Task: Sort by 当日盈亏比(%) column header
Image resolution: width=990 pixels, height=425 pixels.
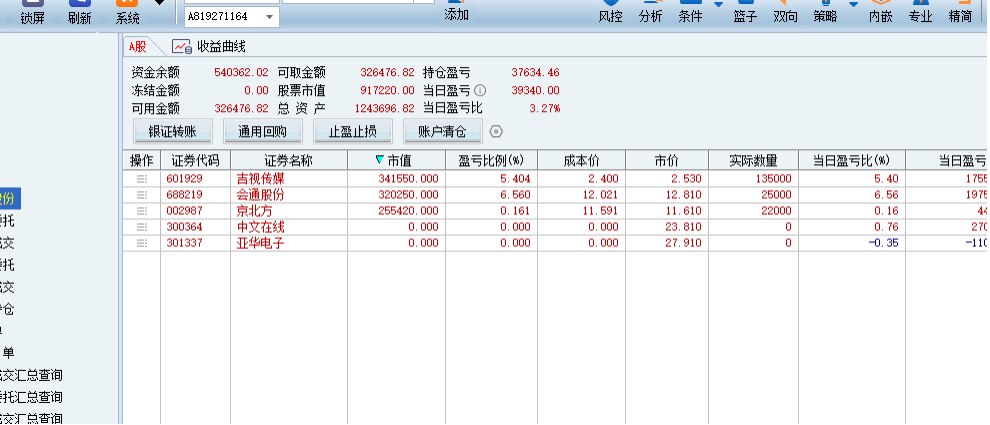Action: click(x=851, y=160)
